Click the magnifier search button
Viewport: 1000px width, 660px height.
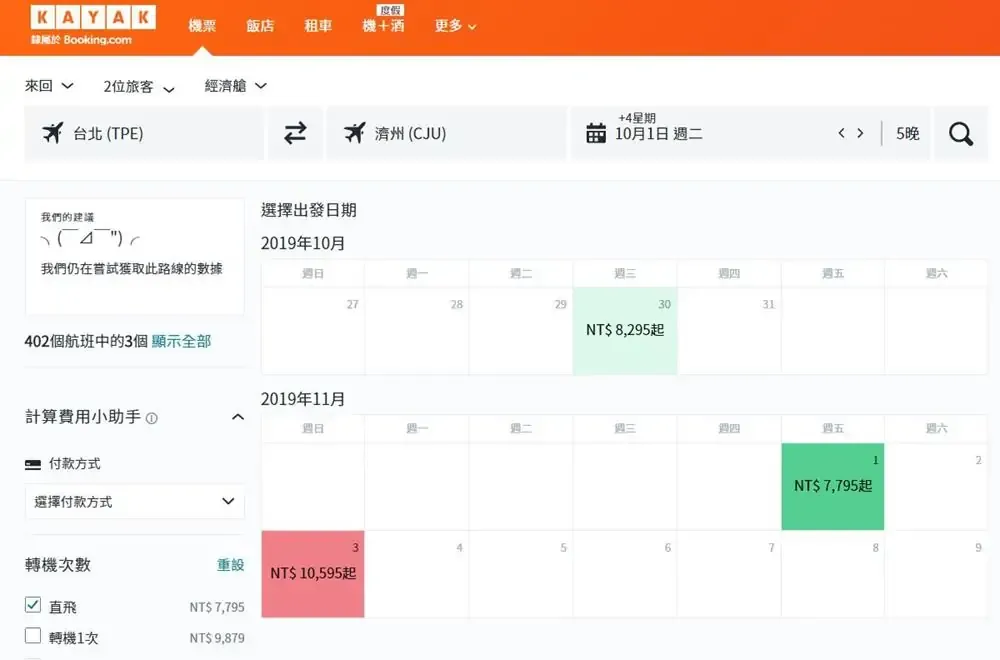pyautogui.click(x=961, y=134)
